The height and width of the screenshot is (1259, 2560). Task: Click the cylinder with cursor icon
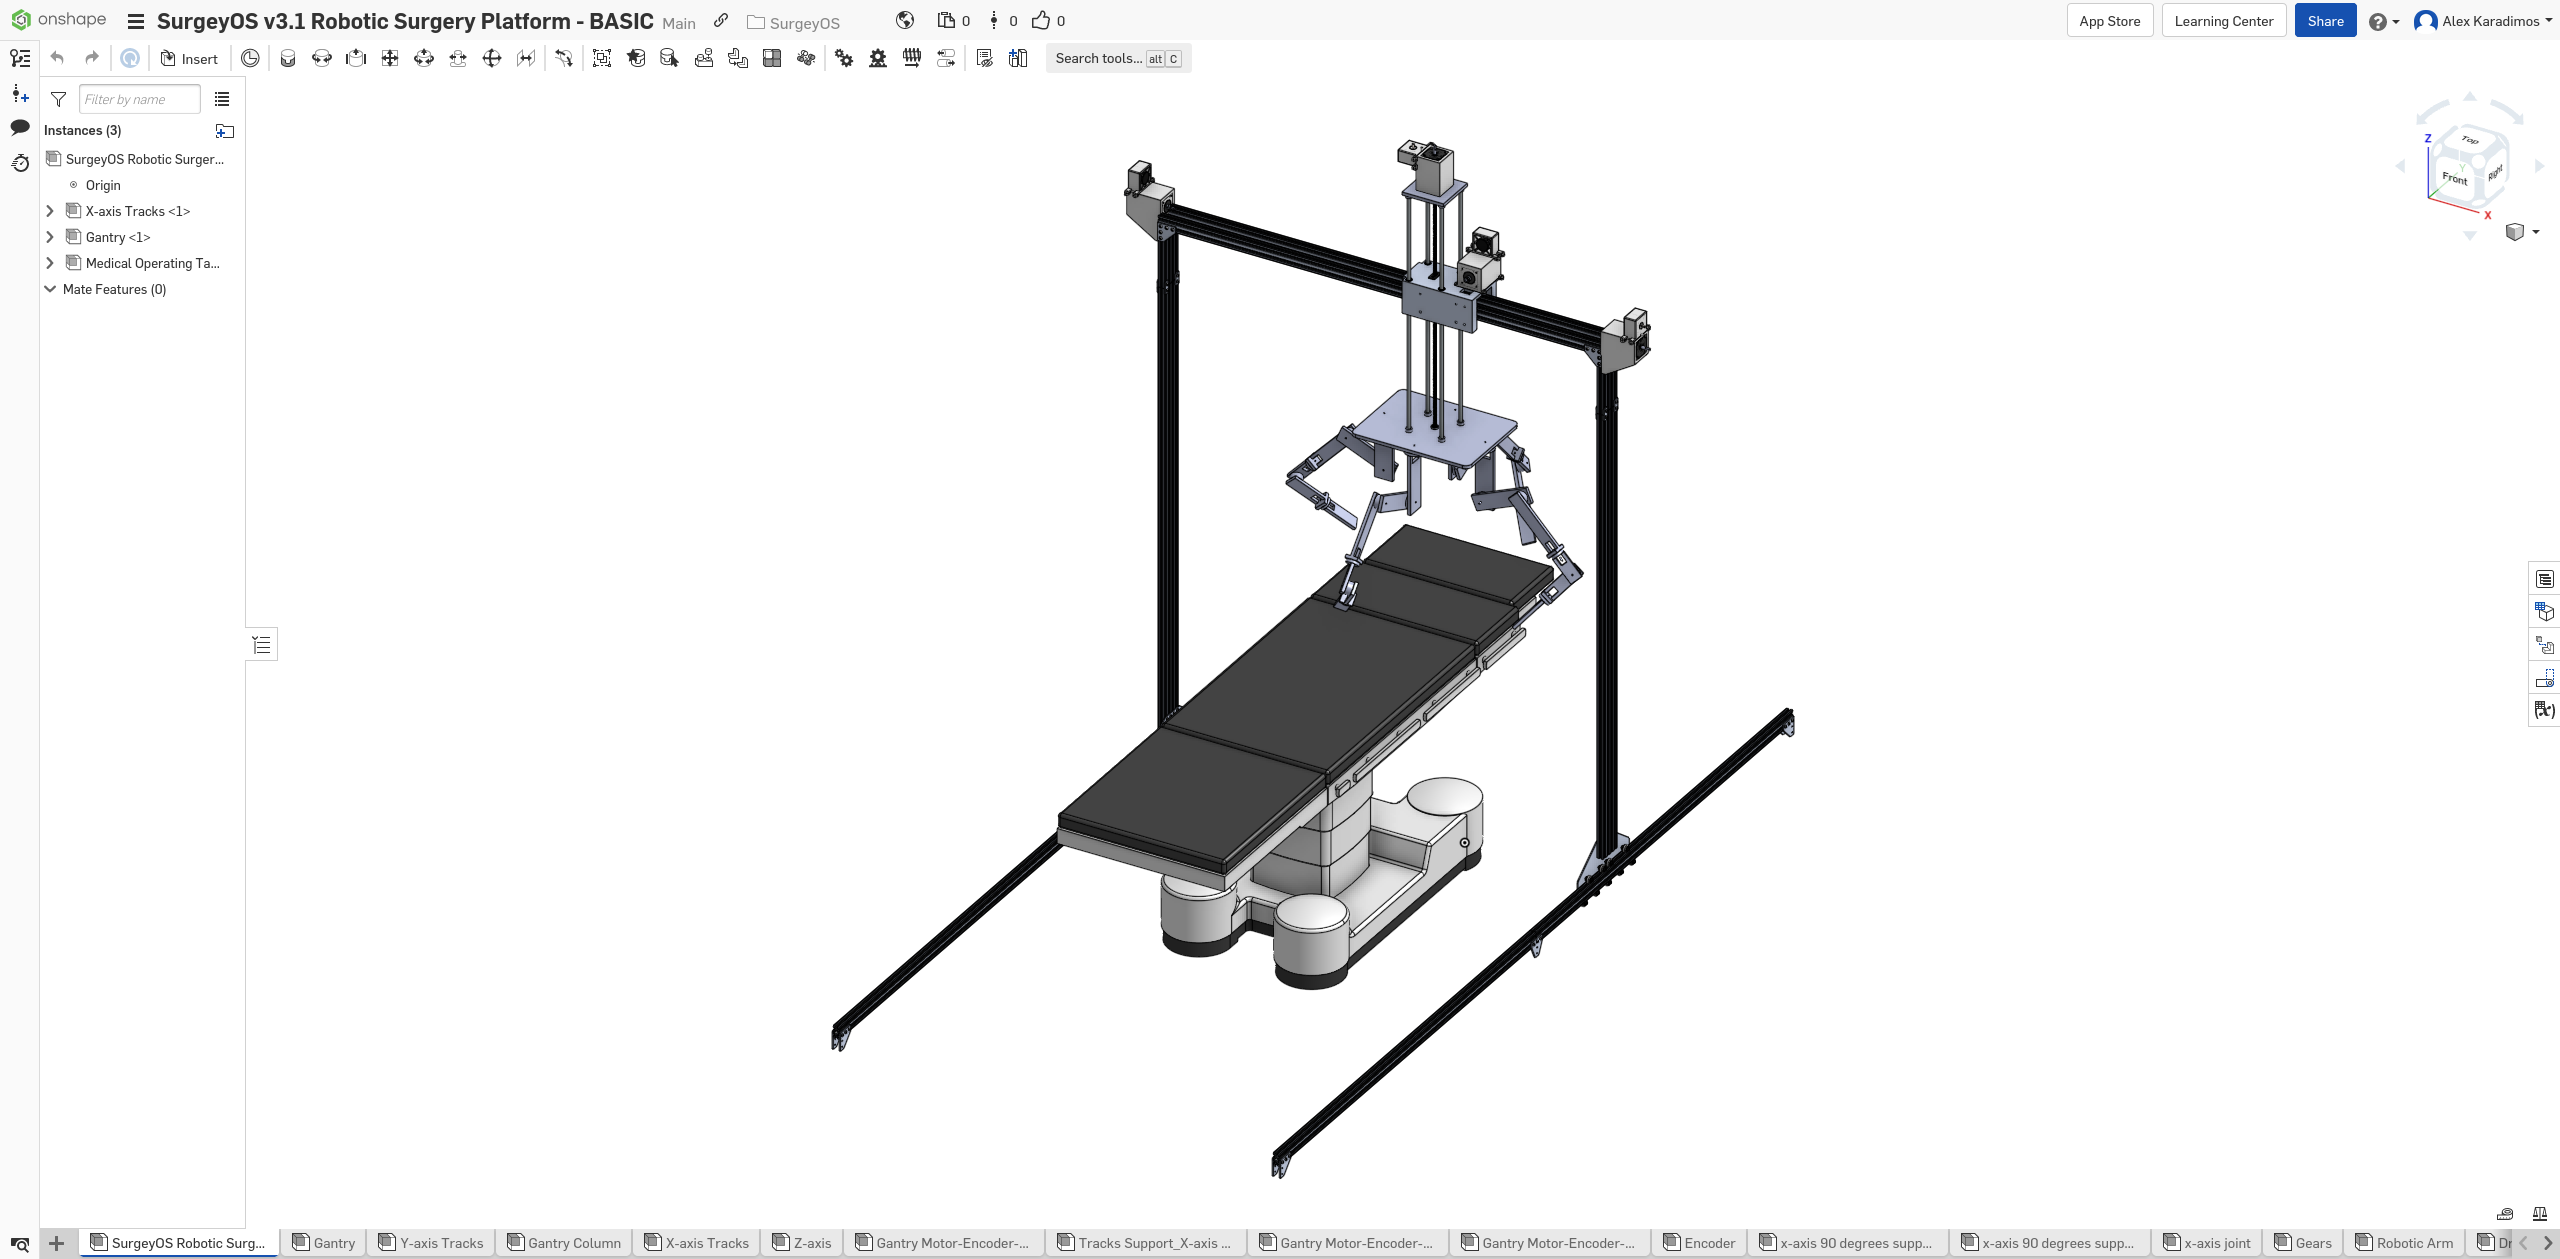(x=670, y=58)
